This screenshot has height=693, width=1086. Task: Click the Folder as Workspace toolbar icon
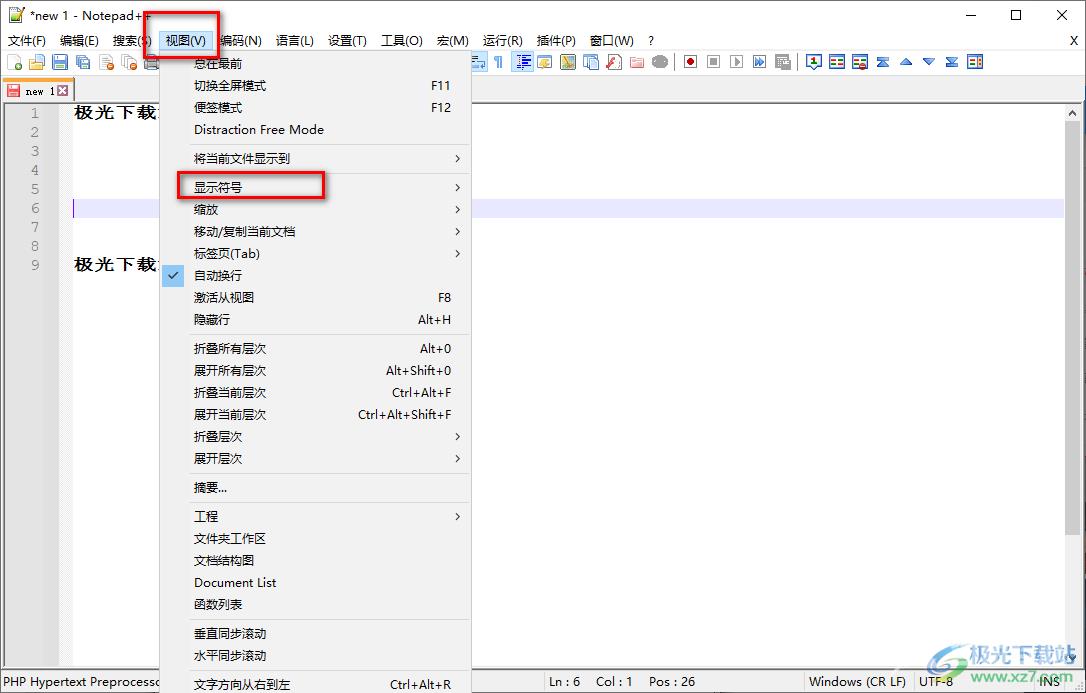click(x=637, y=62)
